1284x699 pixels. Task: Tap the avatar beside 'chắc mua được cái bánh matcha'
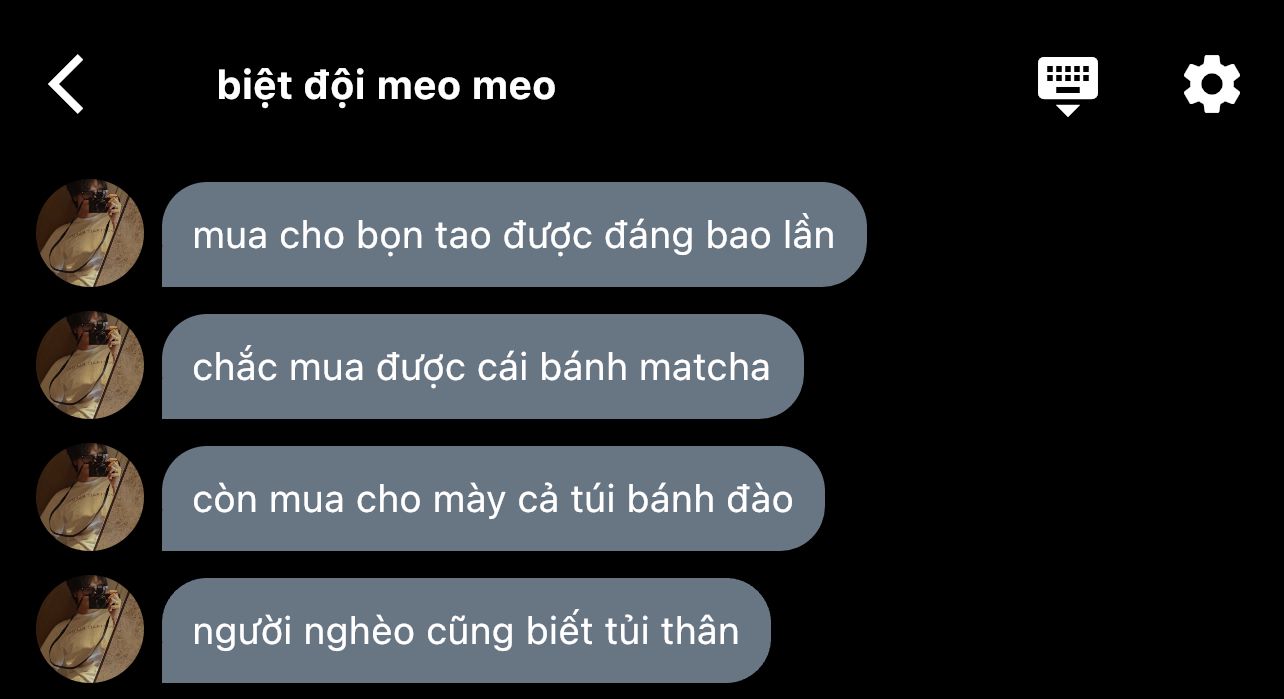coord(90,365)
